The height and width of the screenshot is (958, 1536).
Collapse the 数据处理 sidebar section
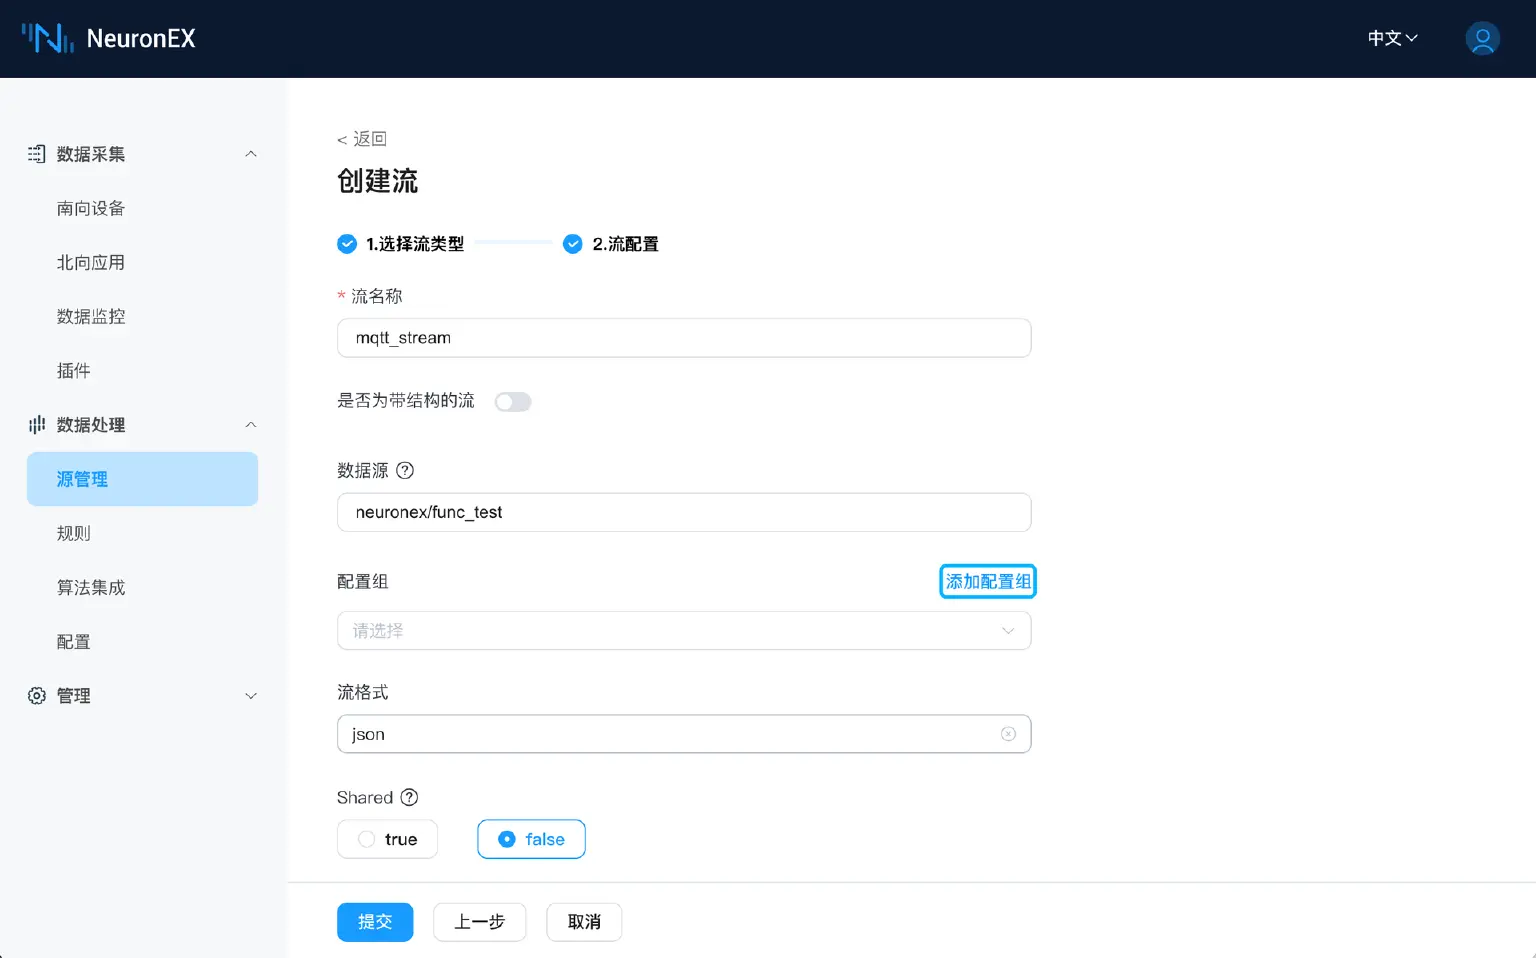pos(251,425)
